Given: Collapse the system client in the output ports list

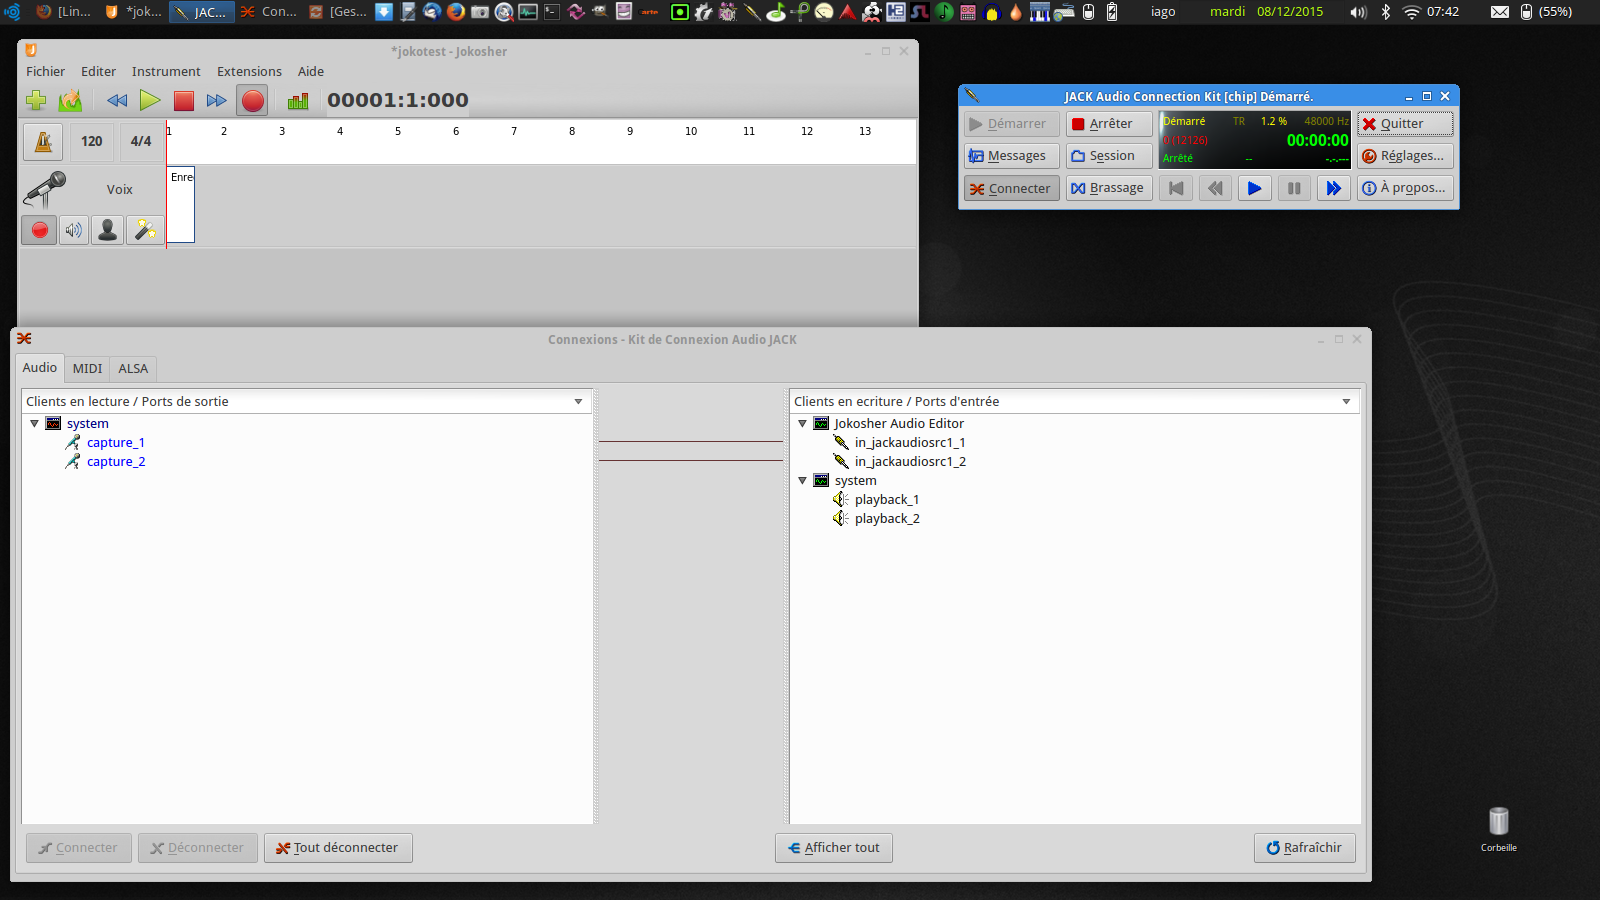Looking at the screenshot, I should [x=34, y=424].
